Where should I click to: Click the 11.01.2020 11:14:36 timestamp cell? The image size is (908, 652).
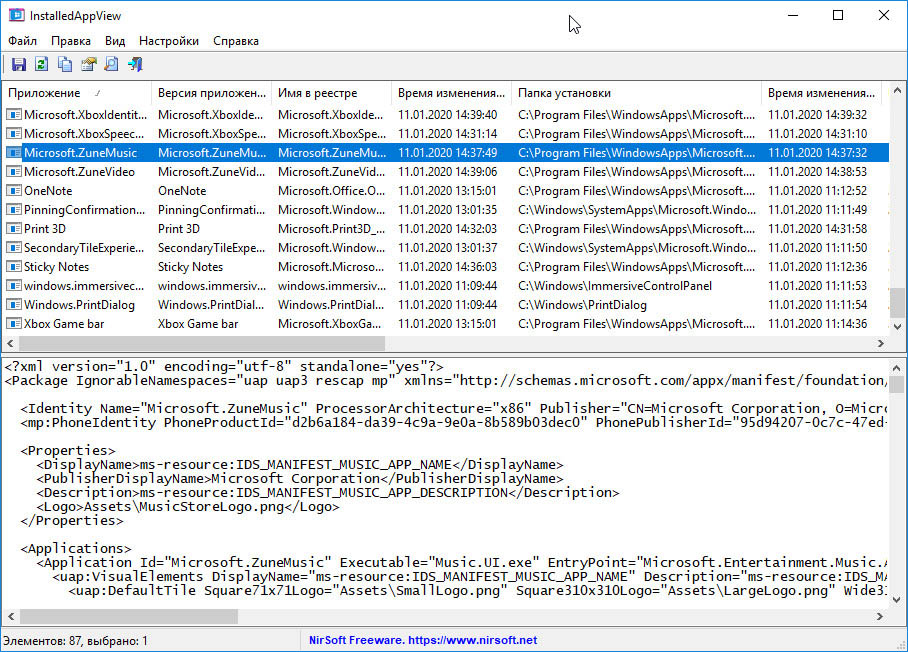point(818,324)
